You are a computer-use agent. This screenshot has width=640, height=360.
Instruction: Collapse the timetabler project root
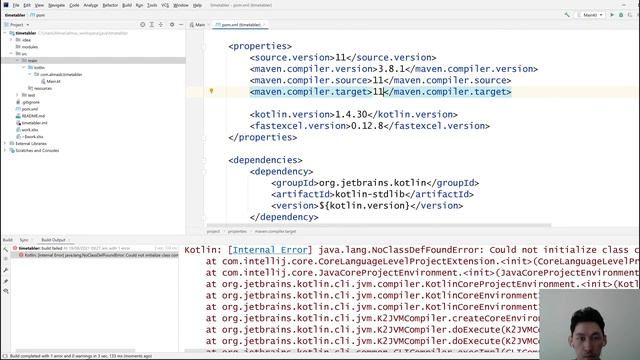[x=5, y=33]
